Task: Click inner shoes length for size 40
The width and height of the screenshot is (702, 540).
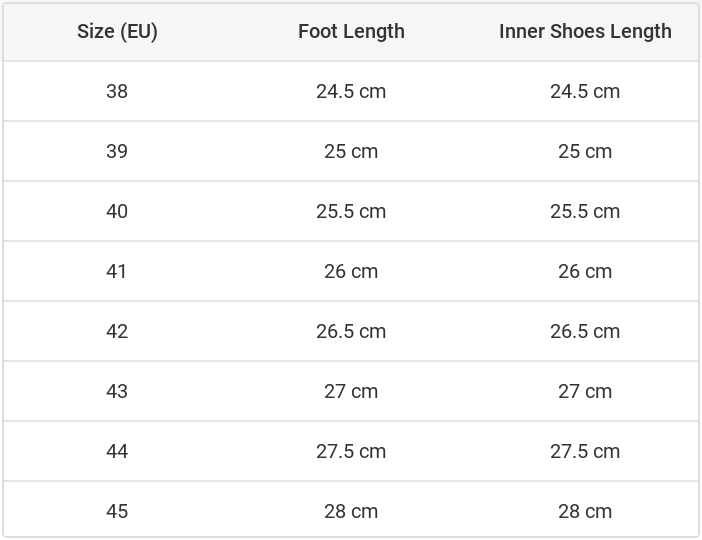Action: (585, 211)
